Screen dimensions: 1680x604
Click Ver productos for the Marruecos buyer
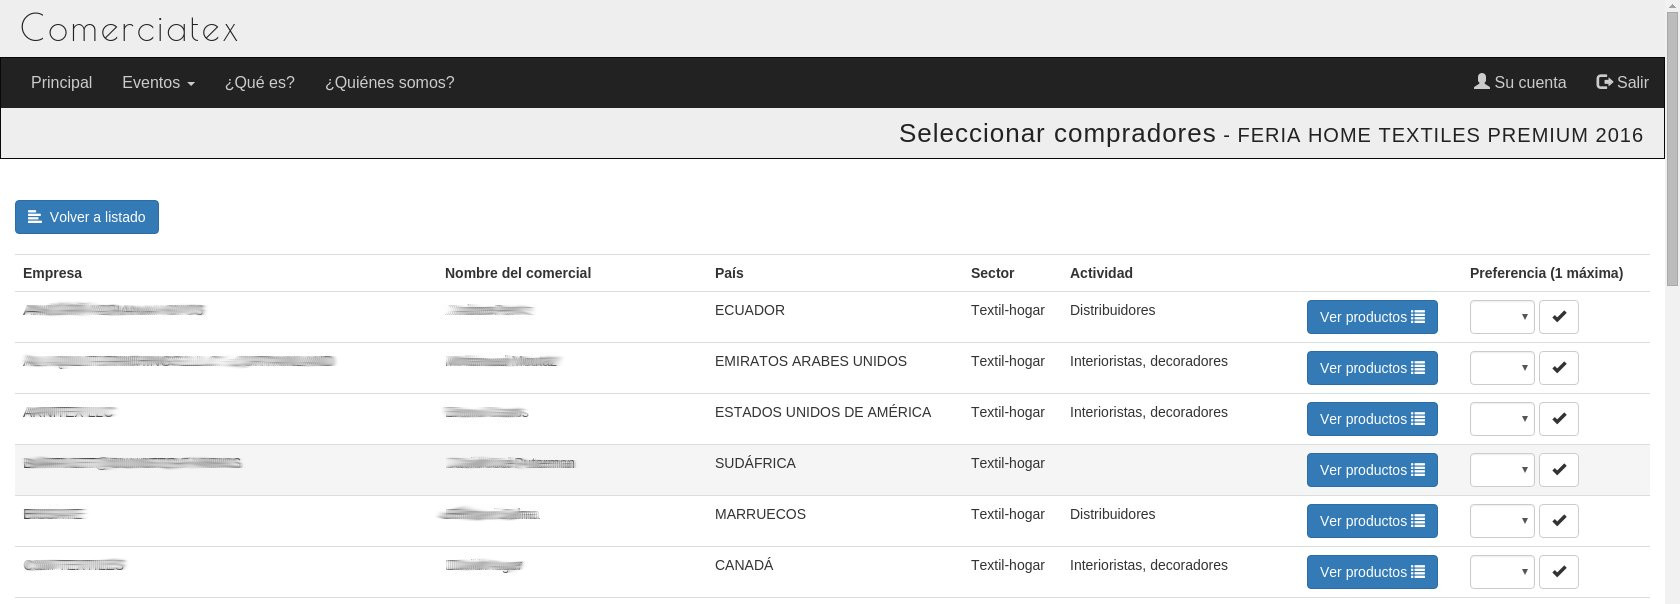coord(1372,521)
